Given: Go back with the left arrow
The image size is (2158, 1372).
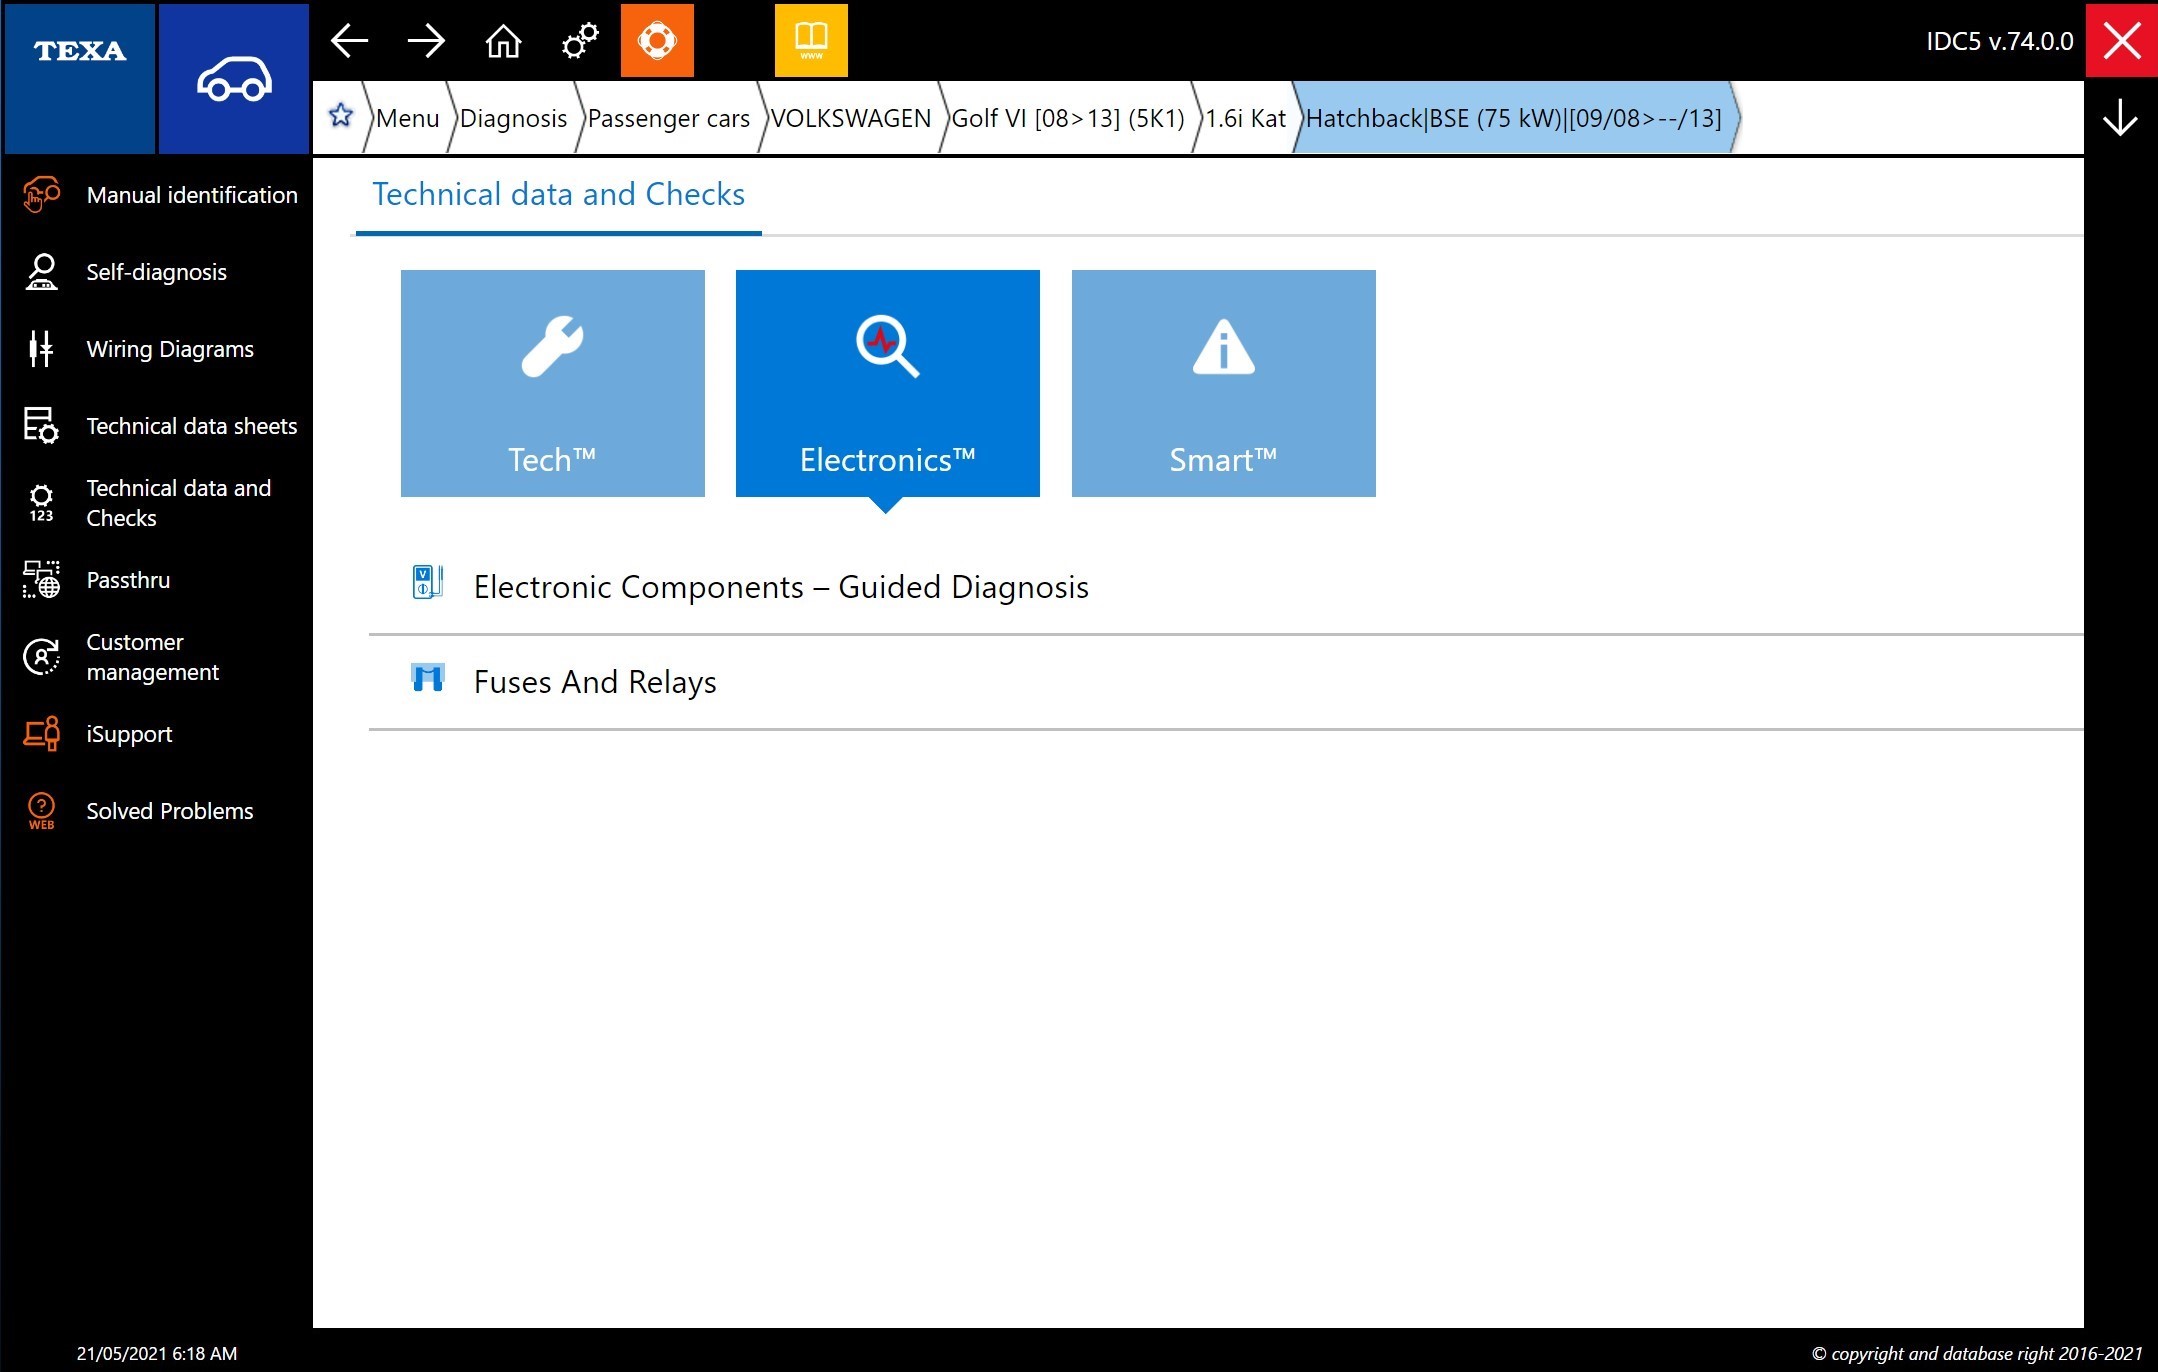Looking at the screenshot, I should pos(349,41).
